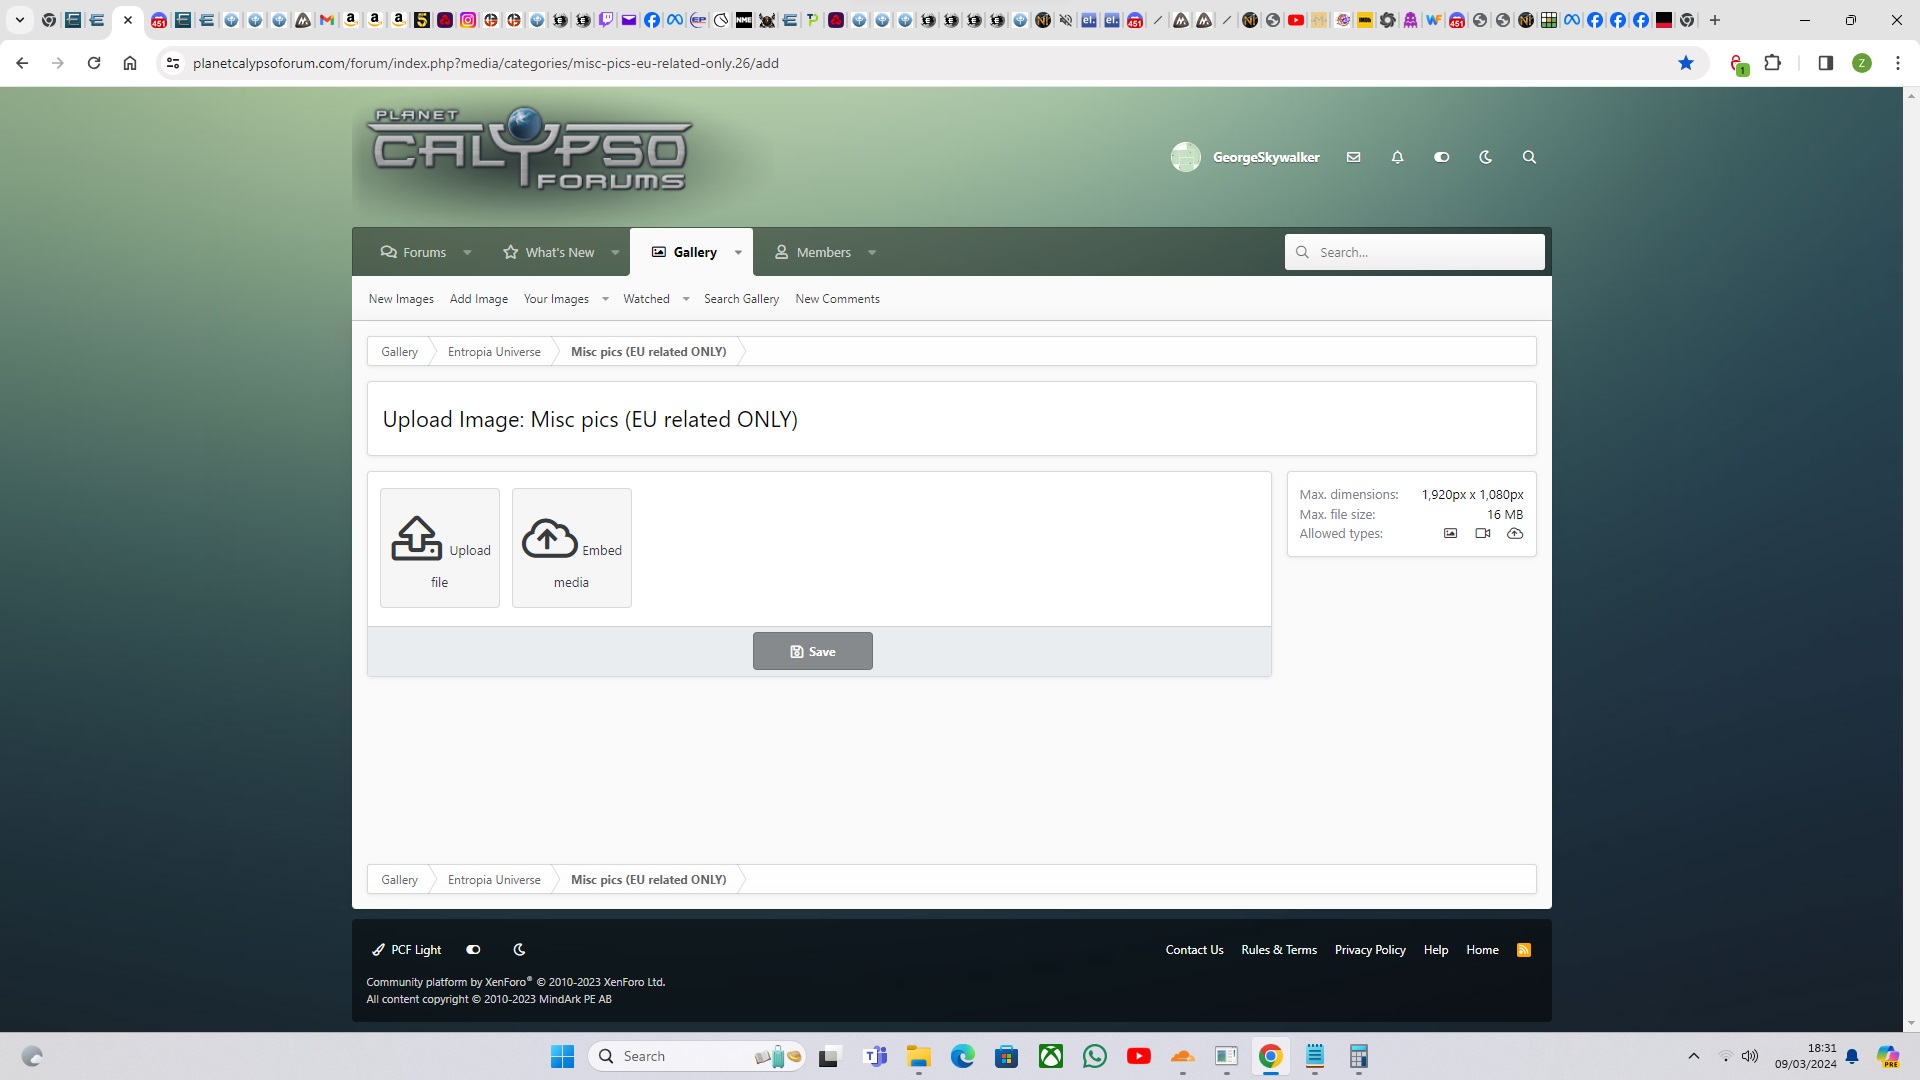Open Microsoft Edge from taskbar
1920x1080 pixels.
point(963,1056)
